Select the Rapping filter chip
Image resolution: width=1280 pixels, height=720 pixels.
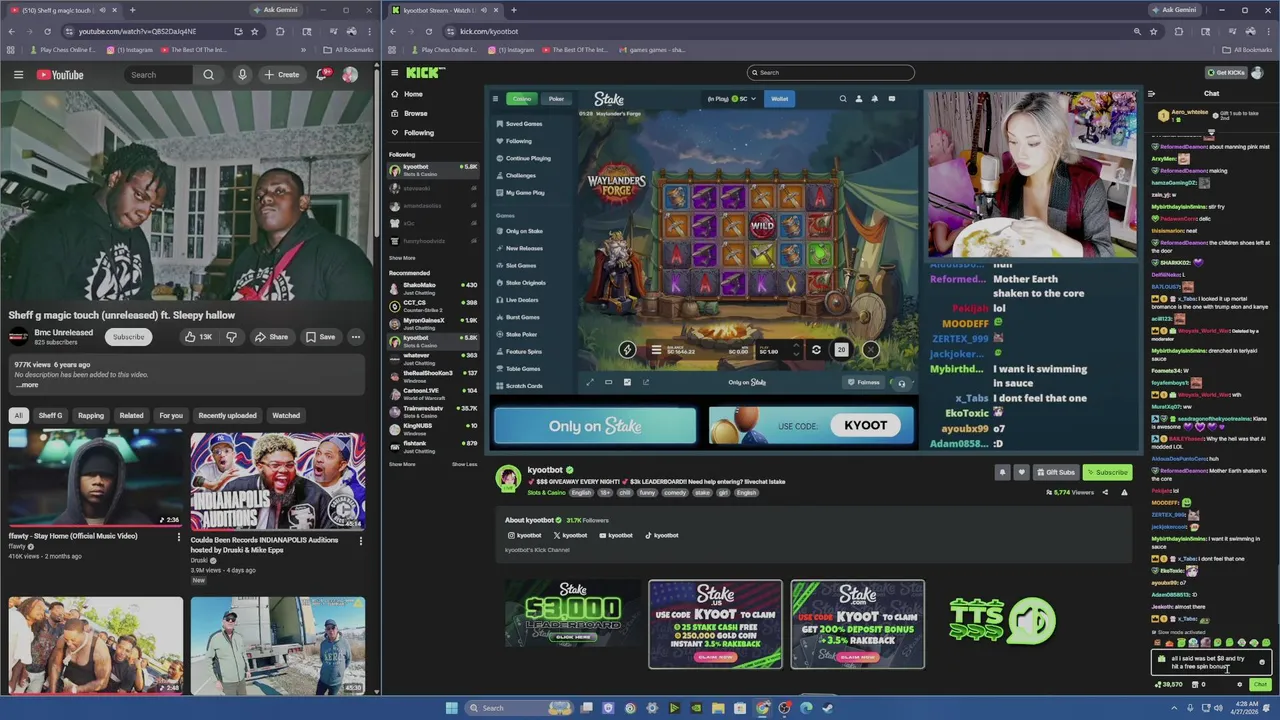click(91, 415)
